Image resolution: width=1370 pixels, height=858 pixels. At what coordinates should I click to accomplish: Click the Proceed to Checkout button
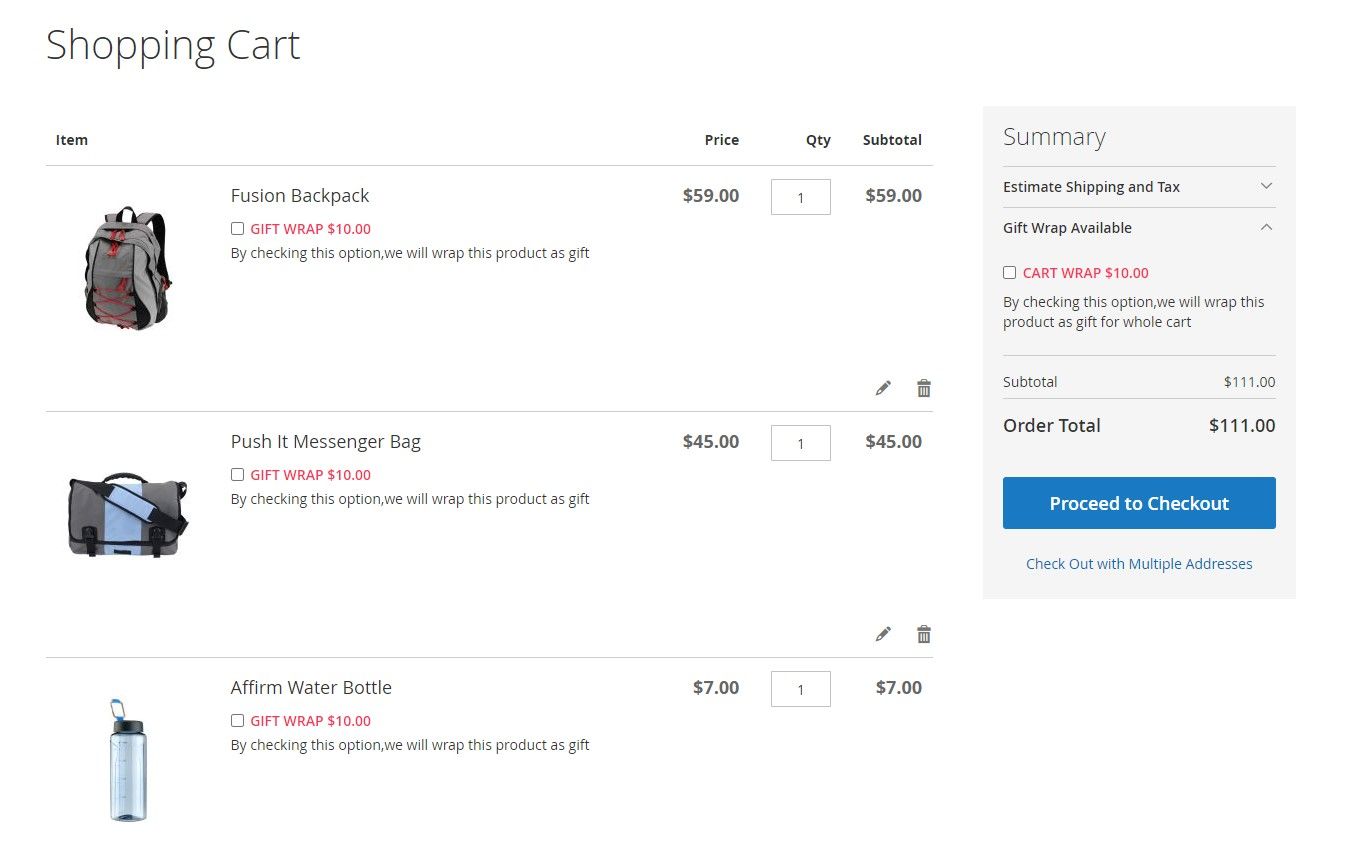click(1138, 503)
